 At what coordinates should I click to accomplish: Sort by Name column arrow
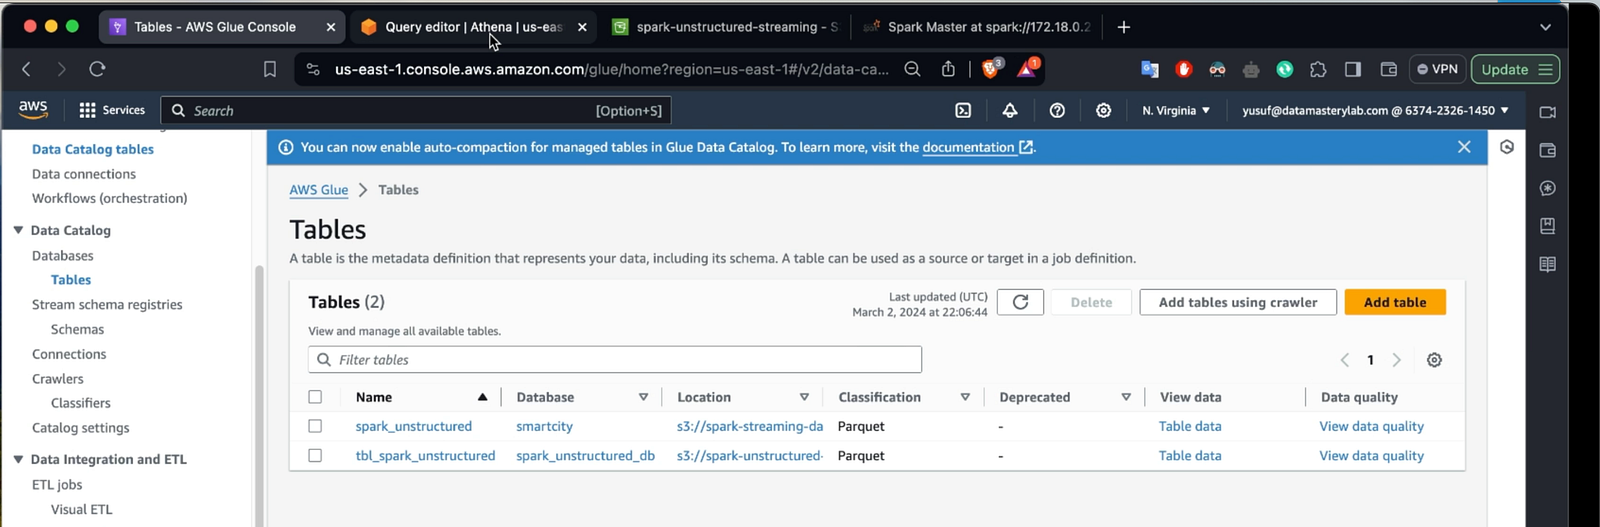coord(483,397)
